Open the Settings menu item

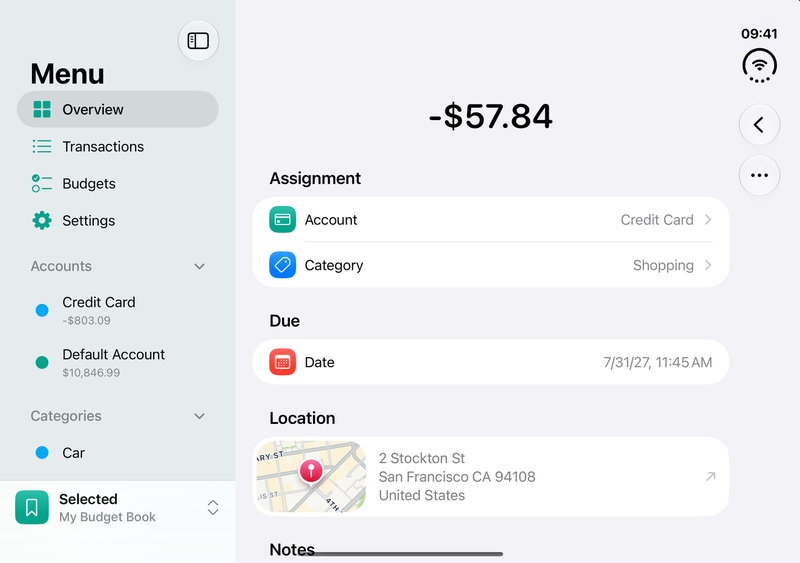(x=118, y=221)
